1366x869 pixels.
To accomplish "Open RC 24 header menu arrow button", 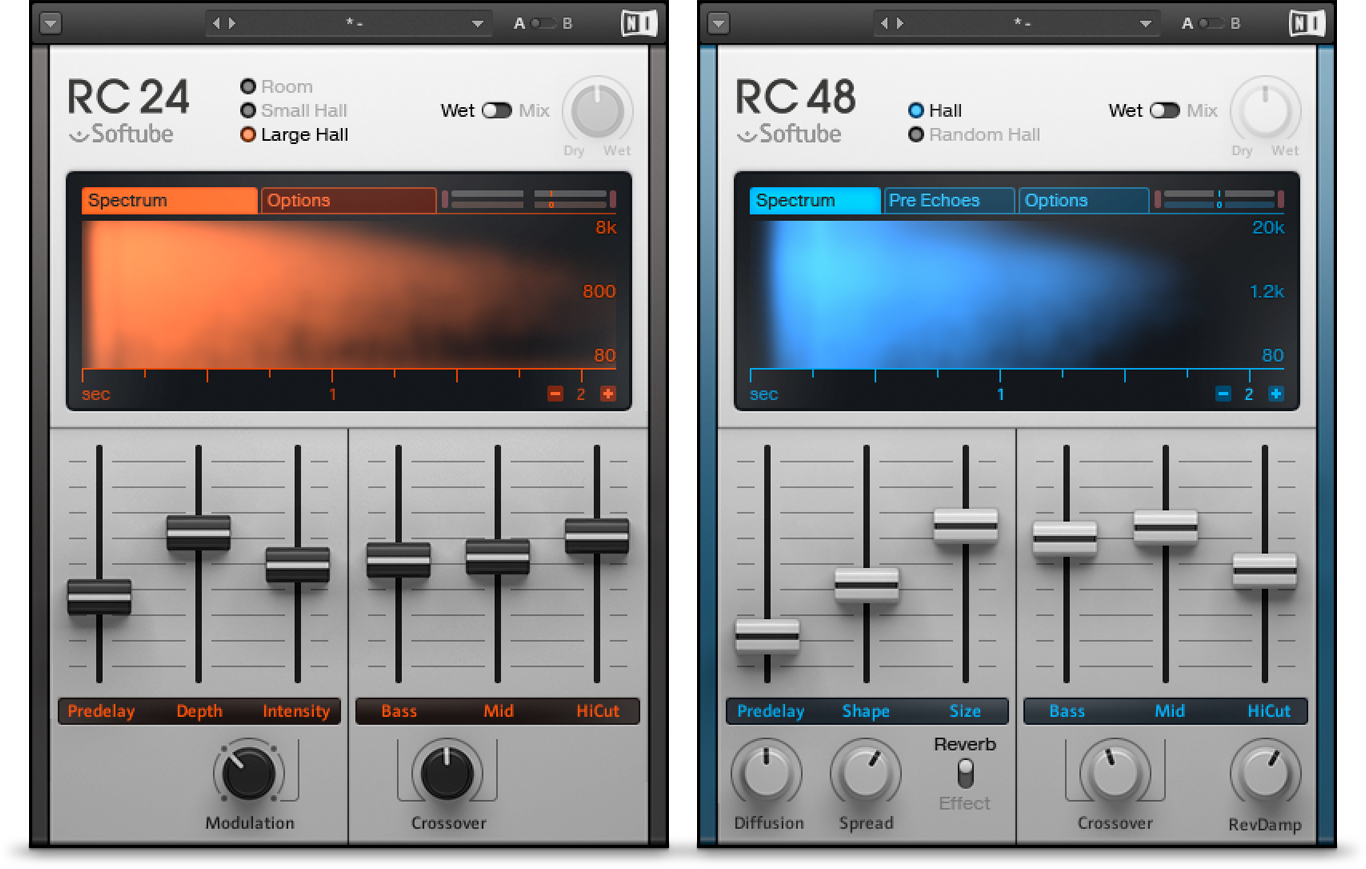I will pyautogui.click(x=51, y=23).
